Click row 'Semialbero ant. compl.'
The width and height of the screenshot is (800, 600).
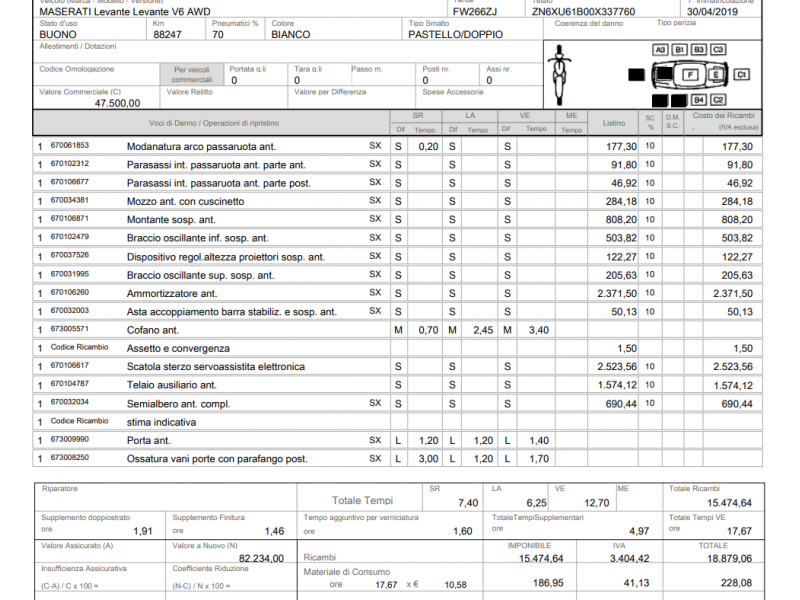pyautogui.click(x=397, y=404)
